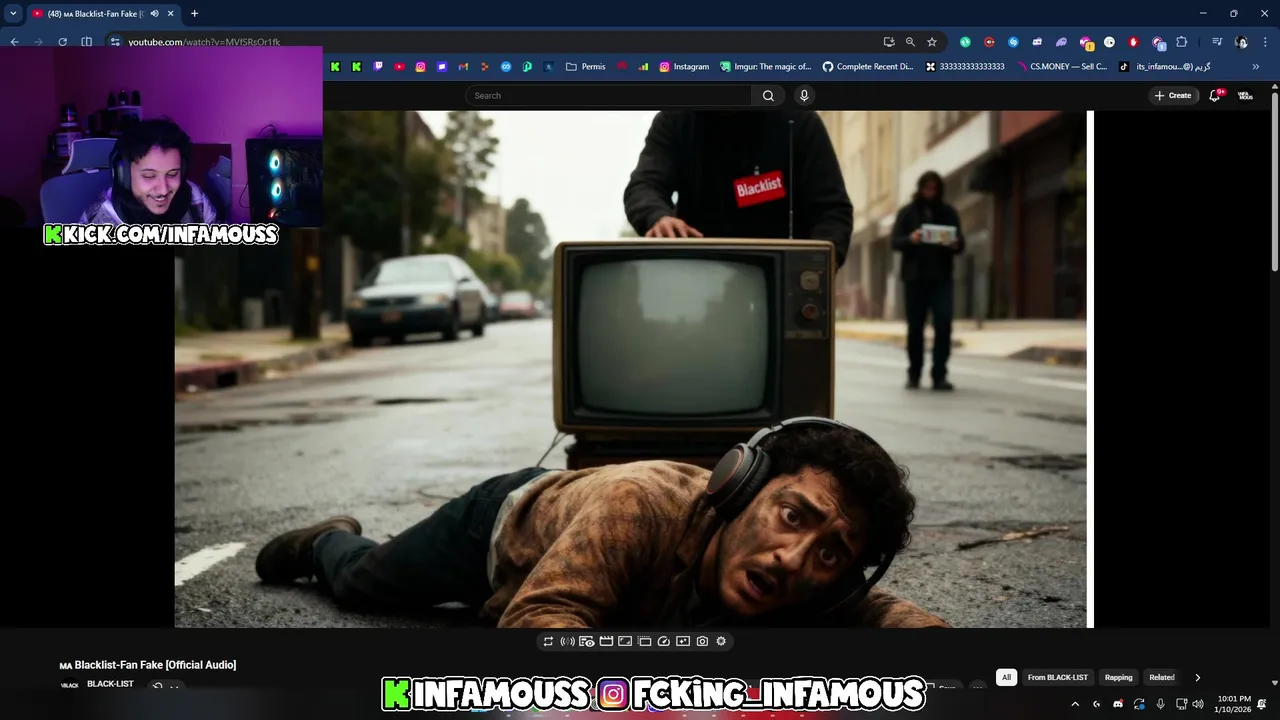
Task: Mute the tab via speaker icon
Action: pyautogui.click(x=154, y=14)
